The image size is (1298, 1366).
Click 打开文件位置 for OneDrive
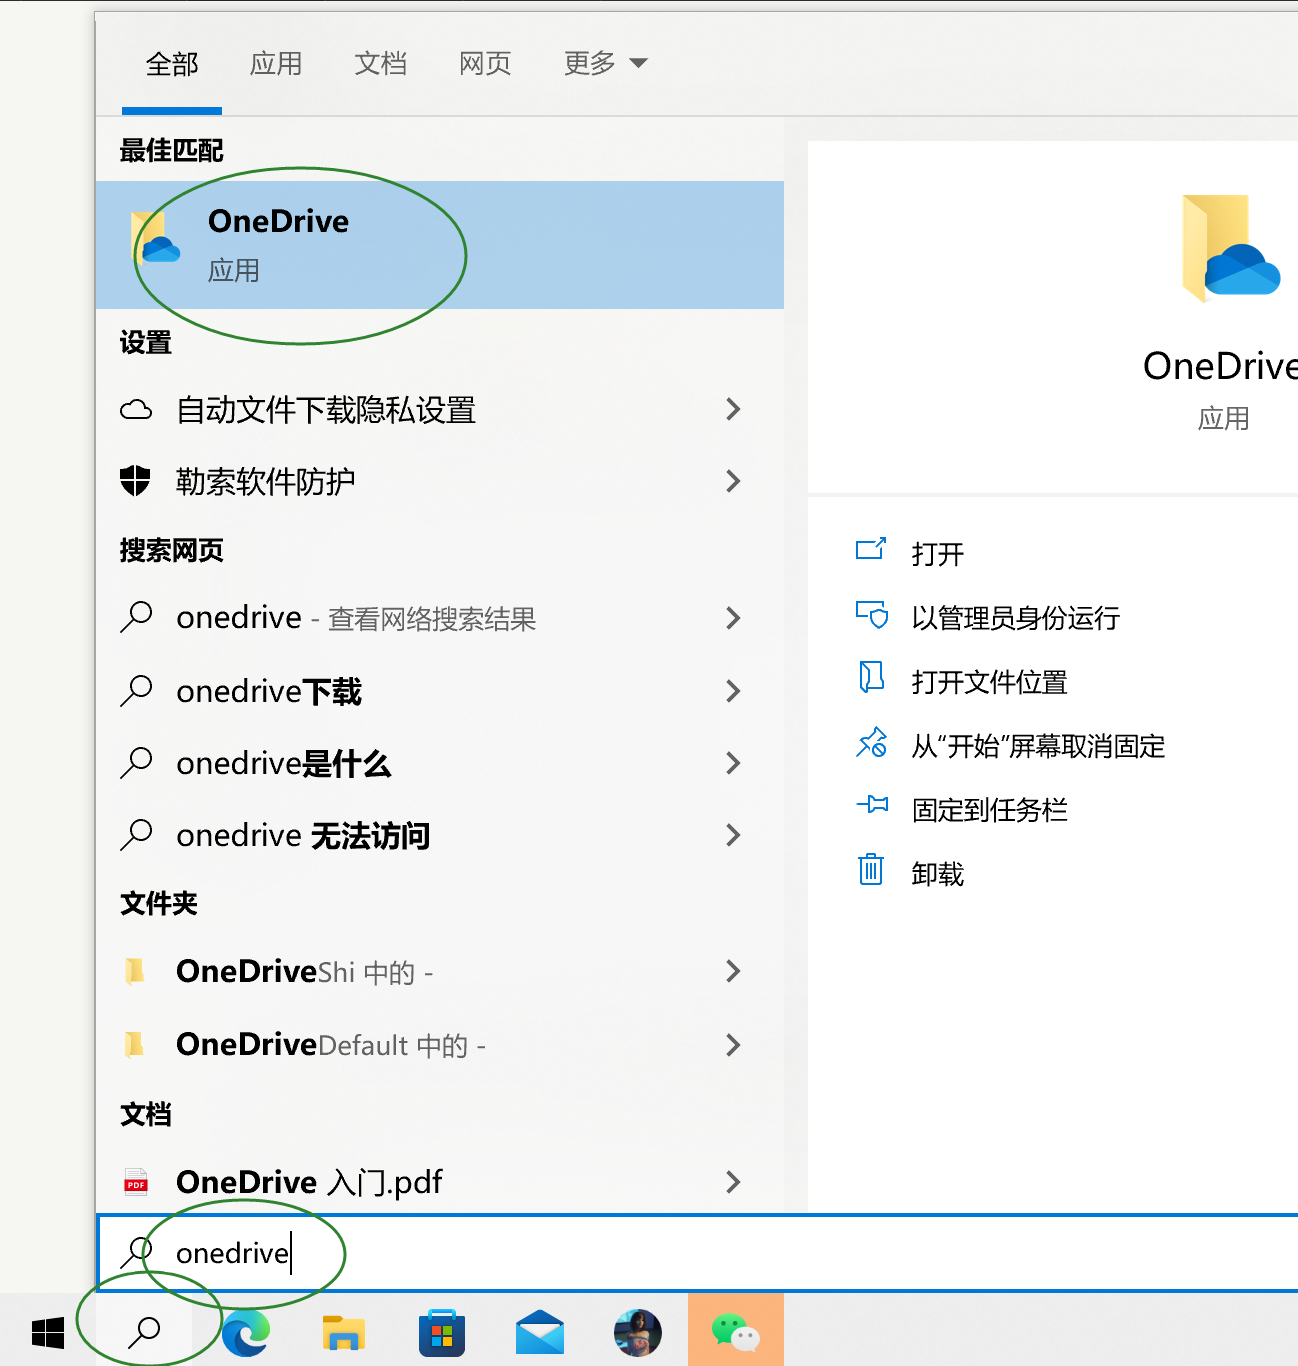click(x=991, y=681)
